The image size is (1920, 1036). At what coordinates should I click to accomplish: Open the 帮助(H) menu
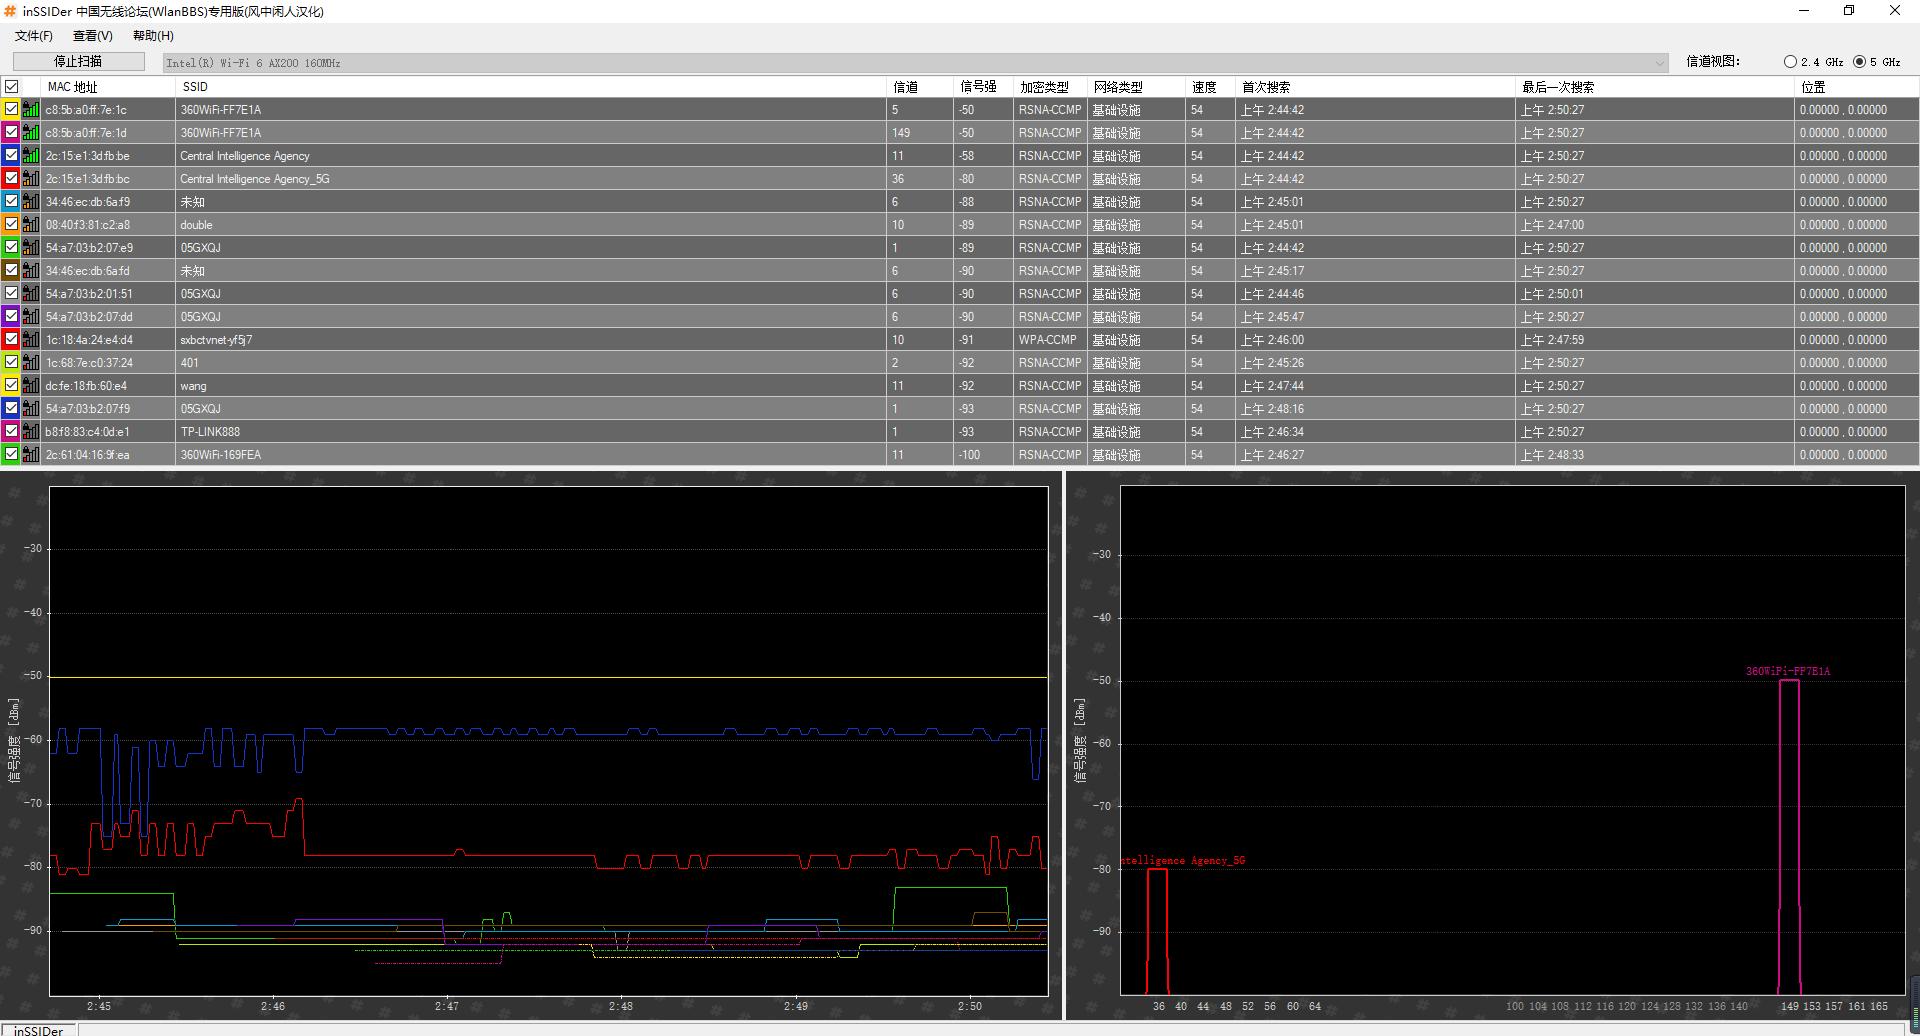153,36
